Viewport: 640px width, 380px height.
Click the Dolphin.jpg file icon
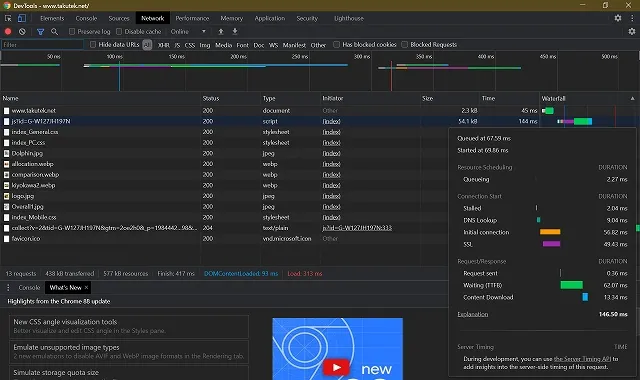click(7, 153)
